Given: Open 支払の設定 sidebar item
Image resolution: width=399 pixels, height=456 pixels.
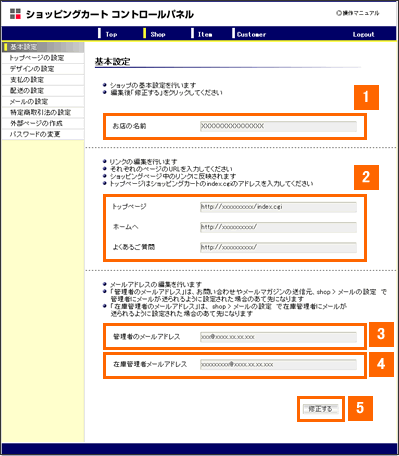Looking at the screenshot, I should (x=43, y=80).
